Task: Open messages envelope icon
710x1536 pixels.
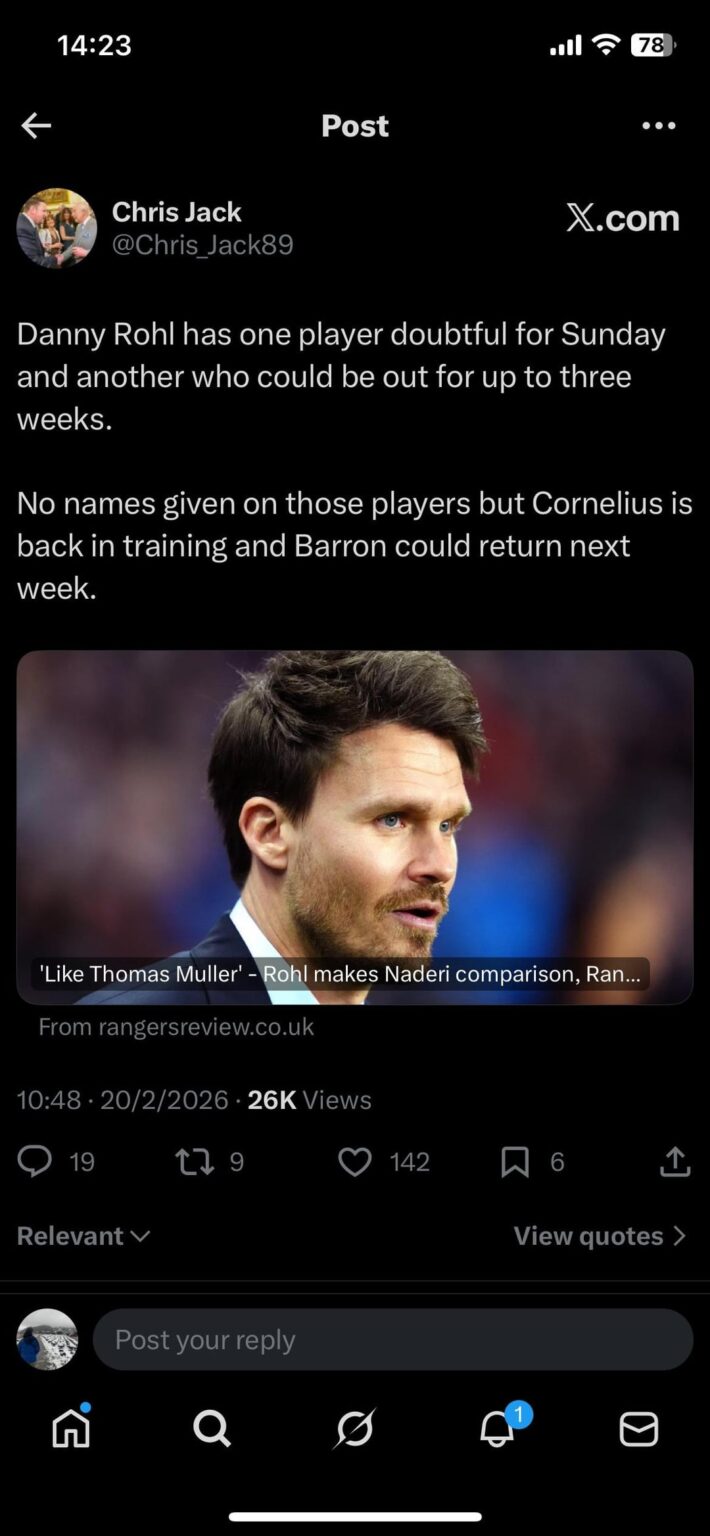Action: click(639, 1430)
